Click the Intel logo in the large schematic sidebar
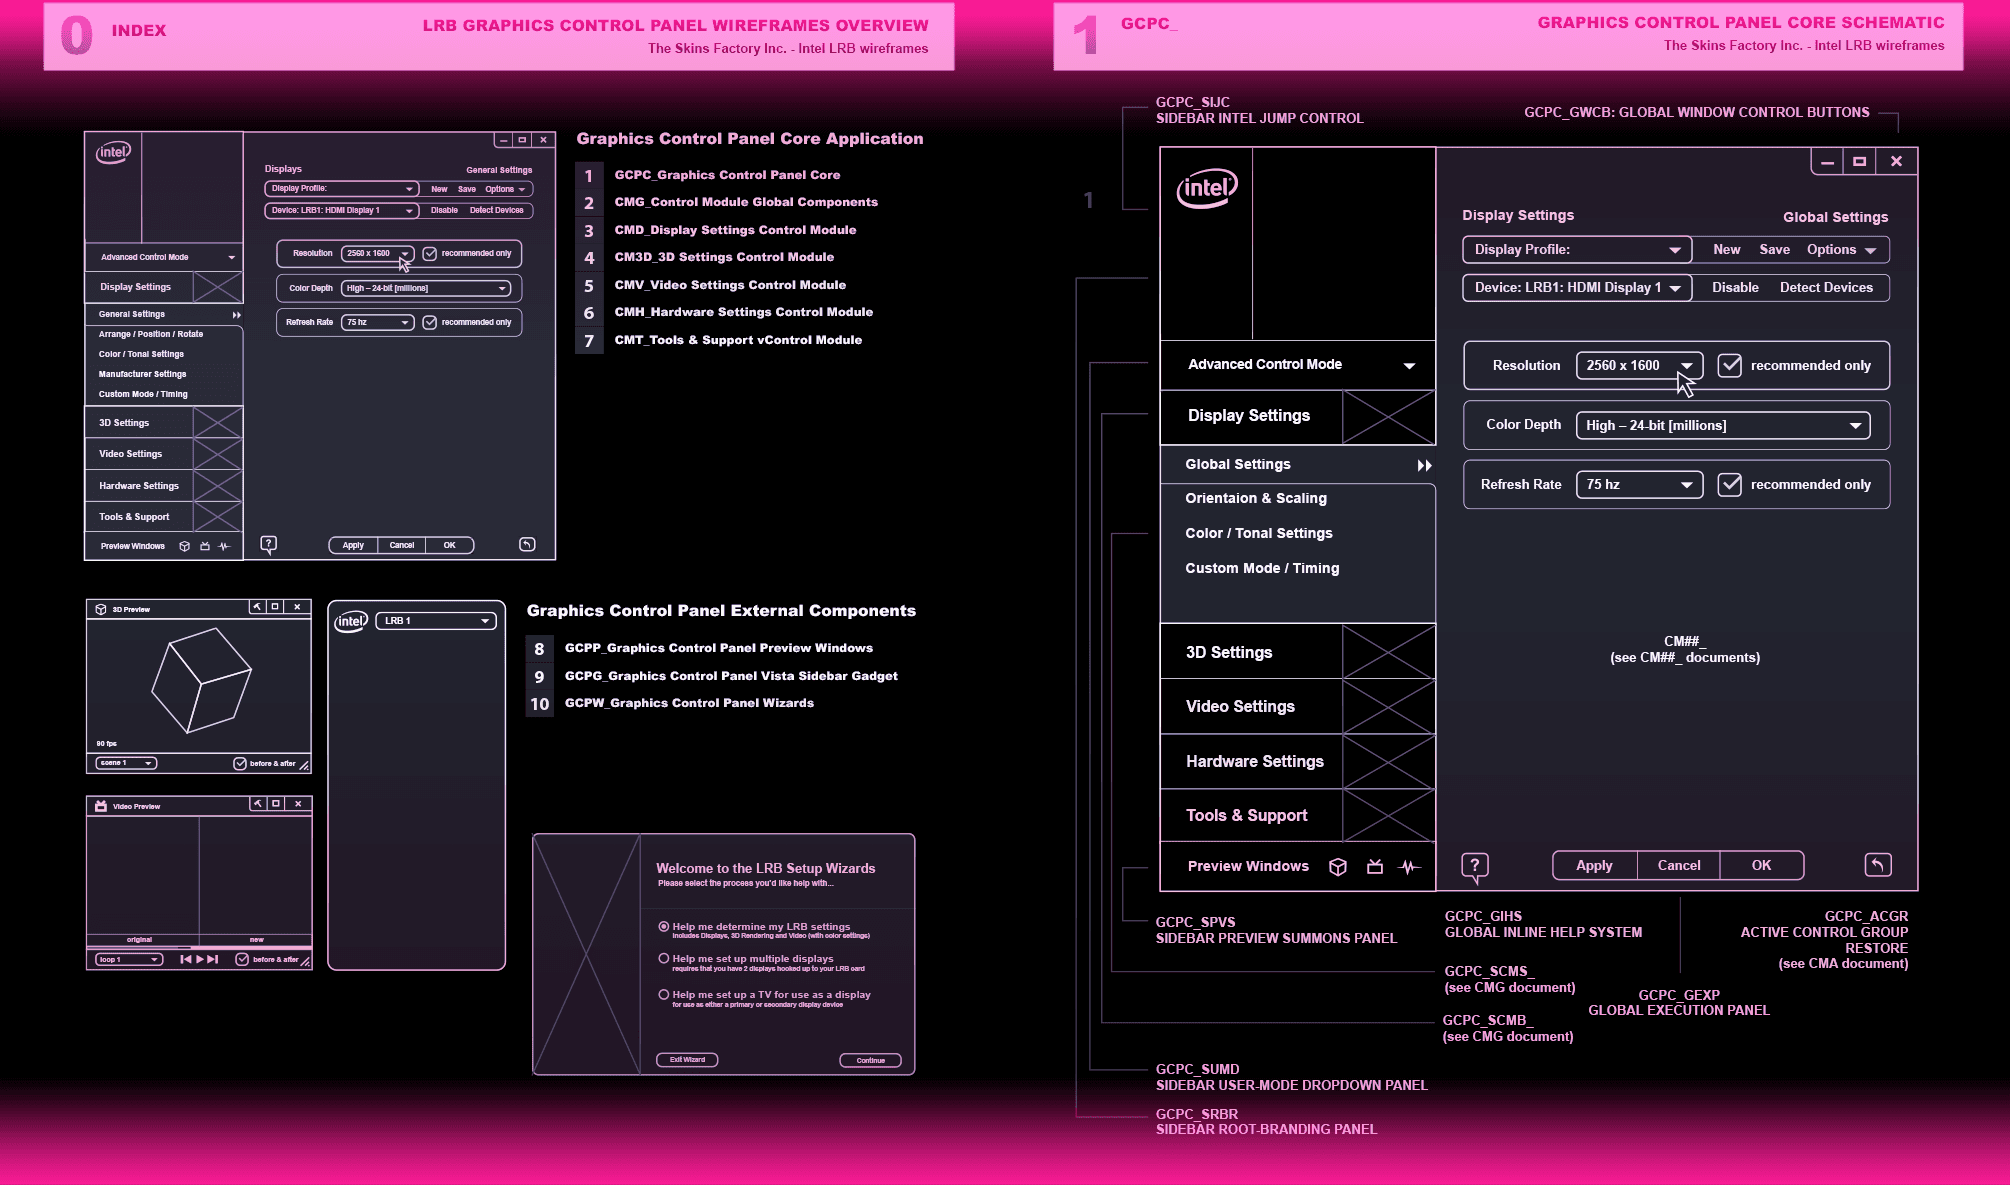Image resolution: width=2010 pixels, height=1185 pixels. [x=1207, y=188]
